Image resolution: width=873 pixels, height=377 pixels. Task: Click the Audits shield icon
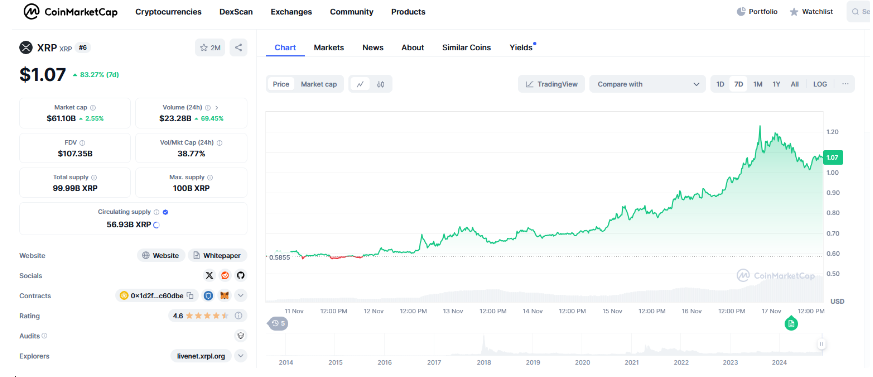pyautogui.click(x=241, y=336)
